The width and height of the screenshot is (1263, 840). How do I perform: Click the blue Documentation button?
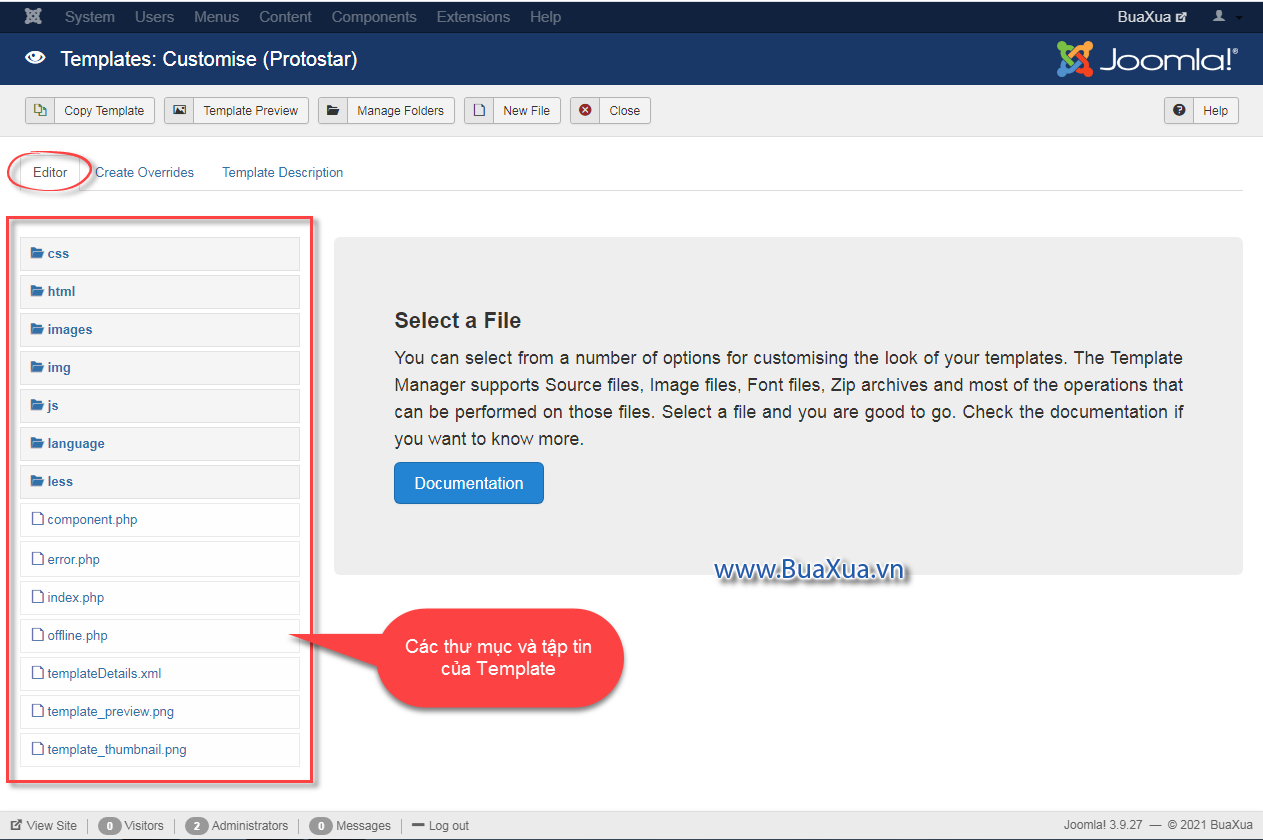[469, 483]
